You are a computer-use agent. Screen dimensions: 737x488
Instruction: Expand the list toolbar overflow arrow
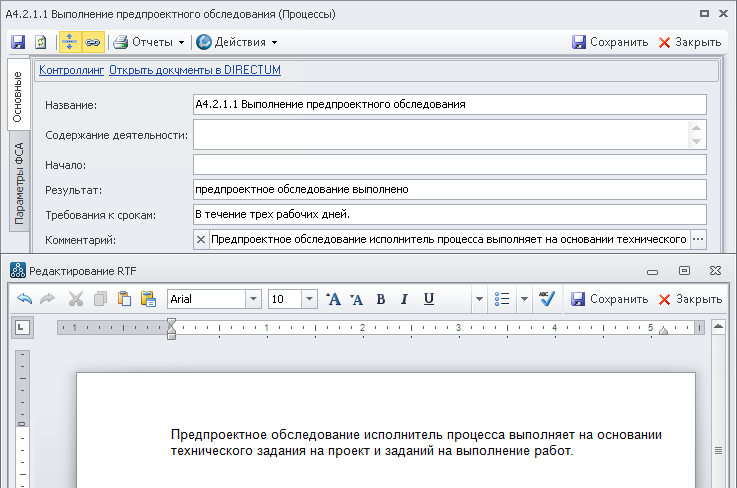pos(524,299)
